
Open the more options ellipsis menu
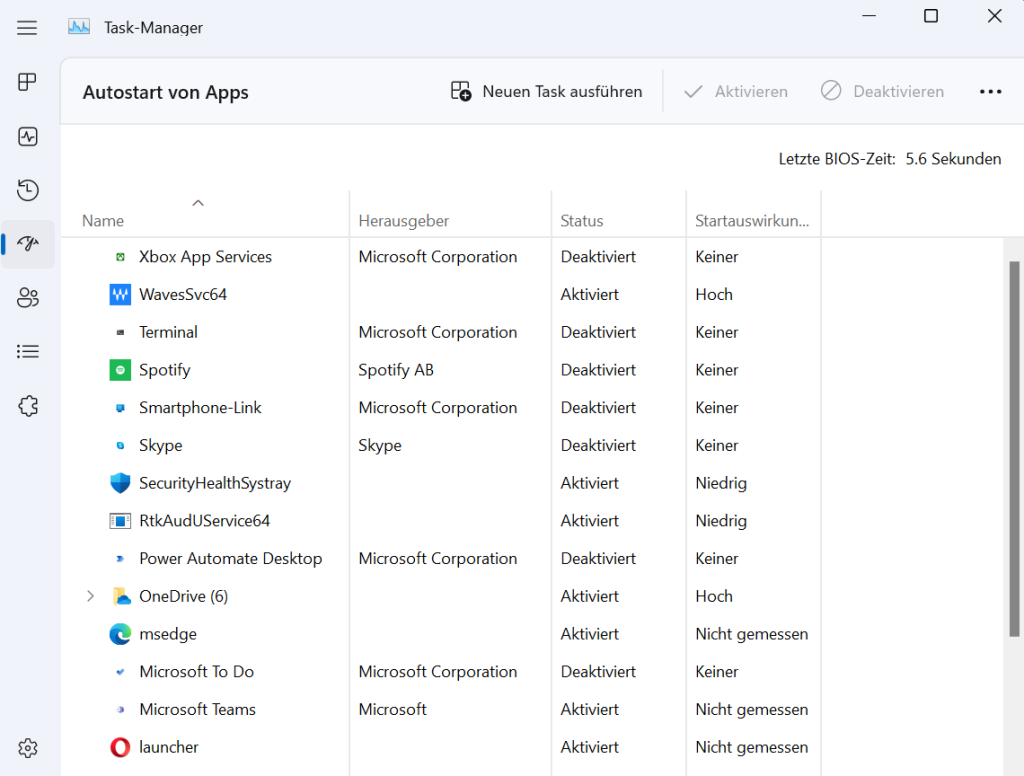[x=990, y=92]
